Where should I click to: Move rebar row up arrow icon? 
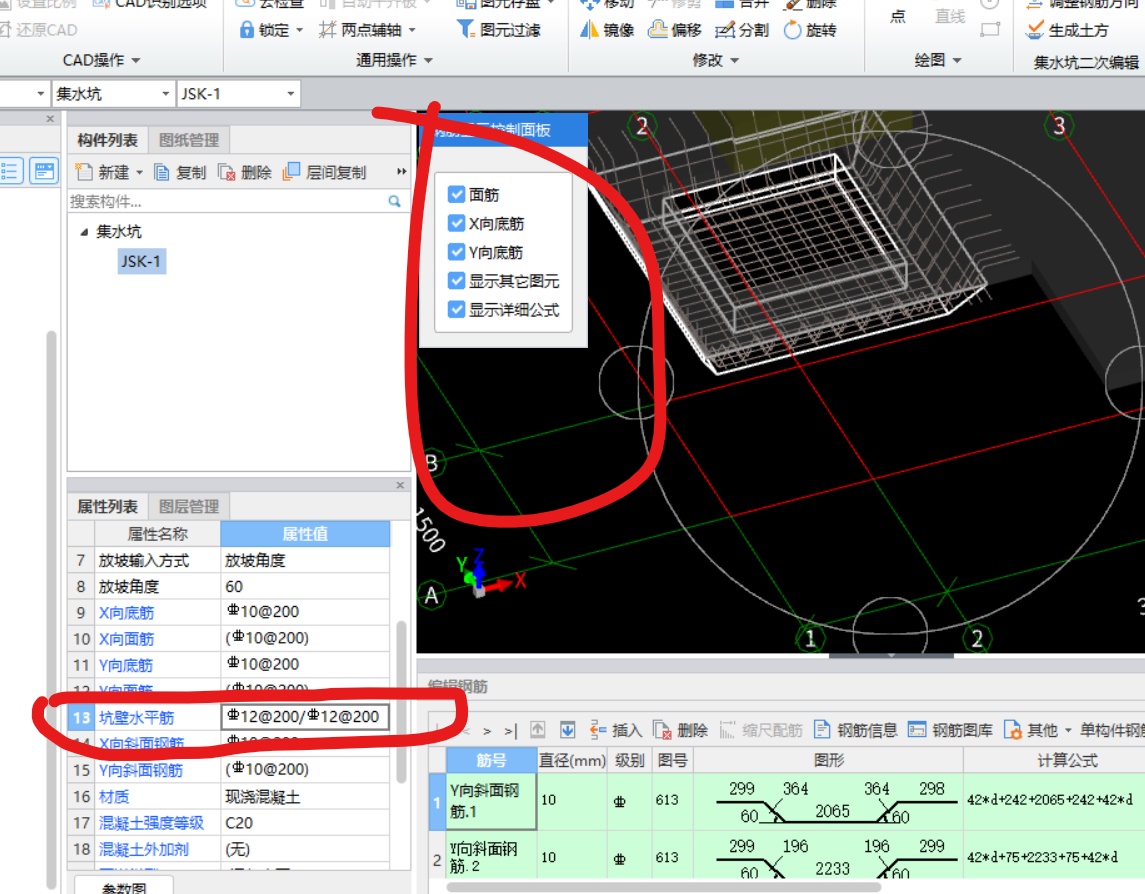click(x=537, y=730)
